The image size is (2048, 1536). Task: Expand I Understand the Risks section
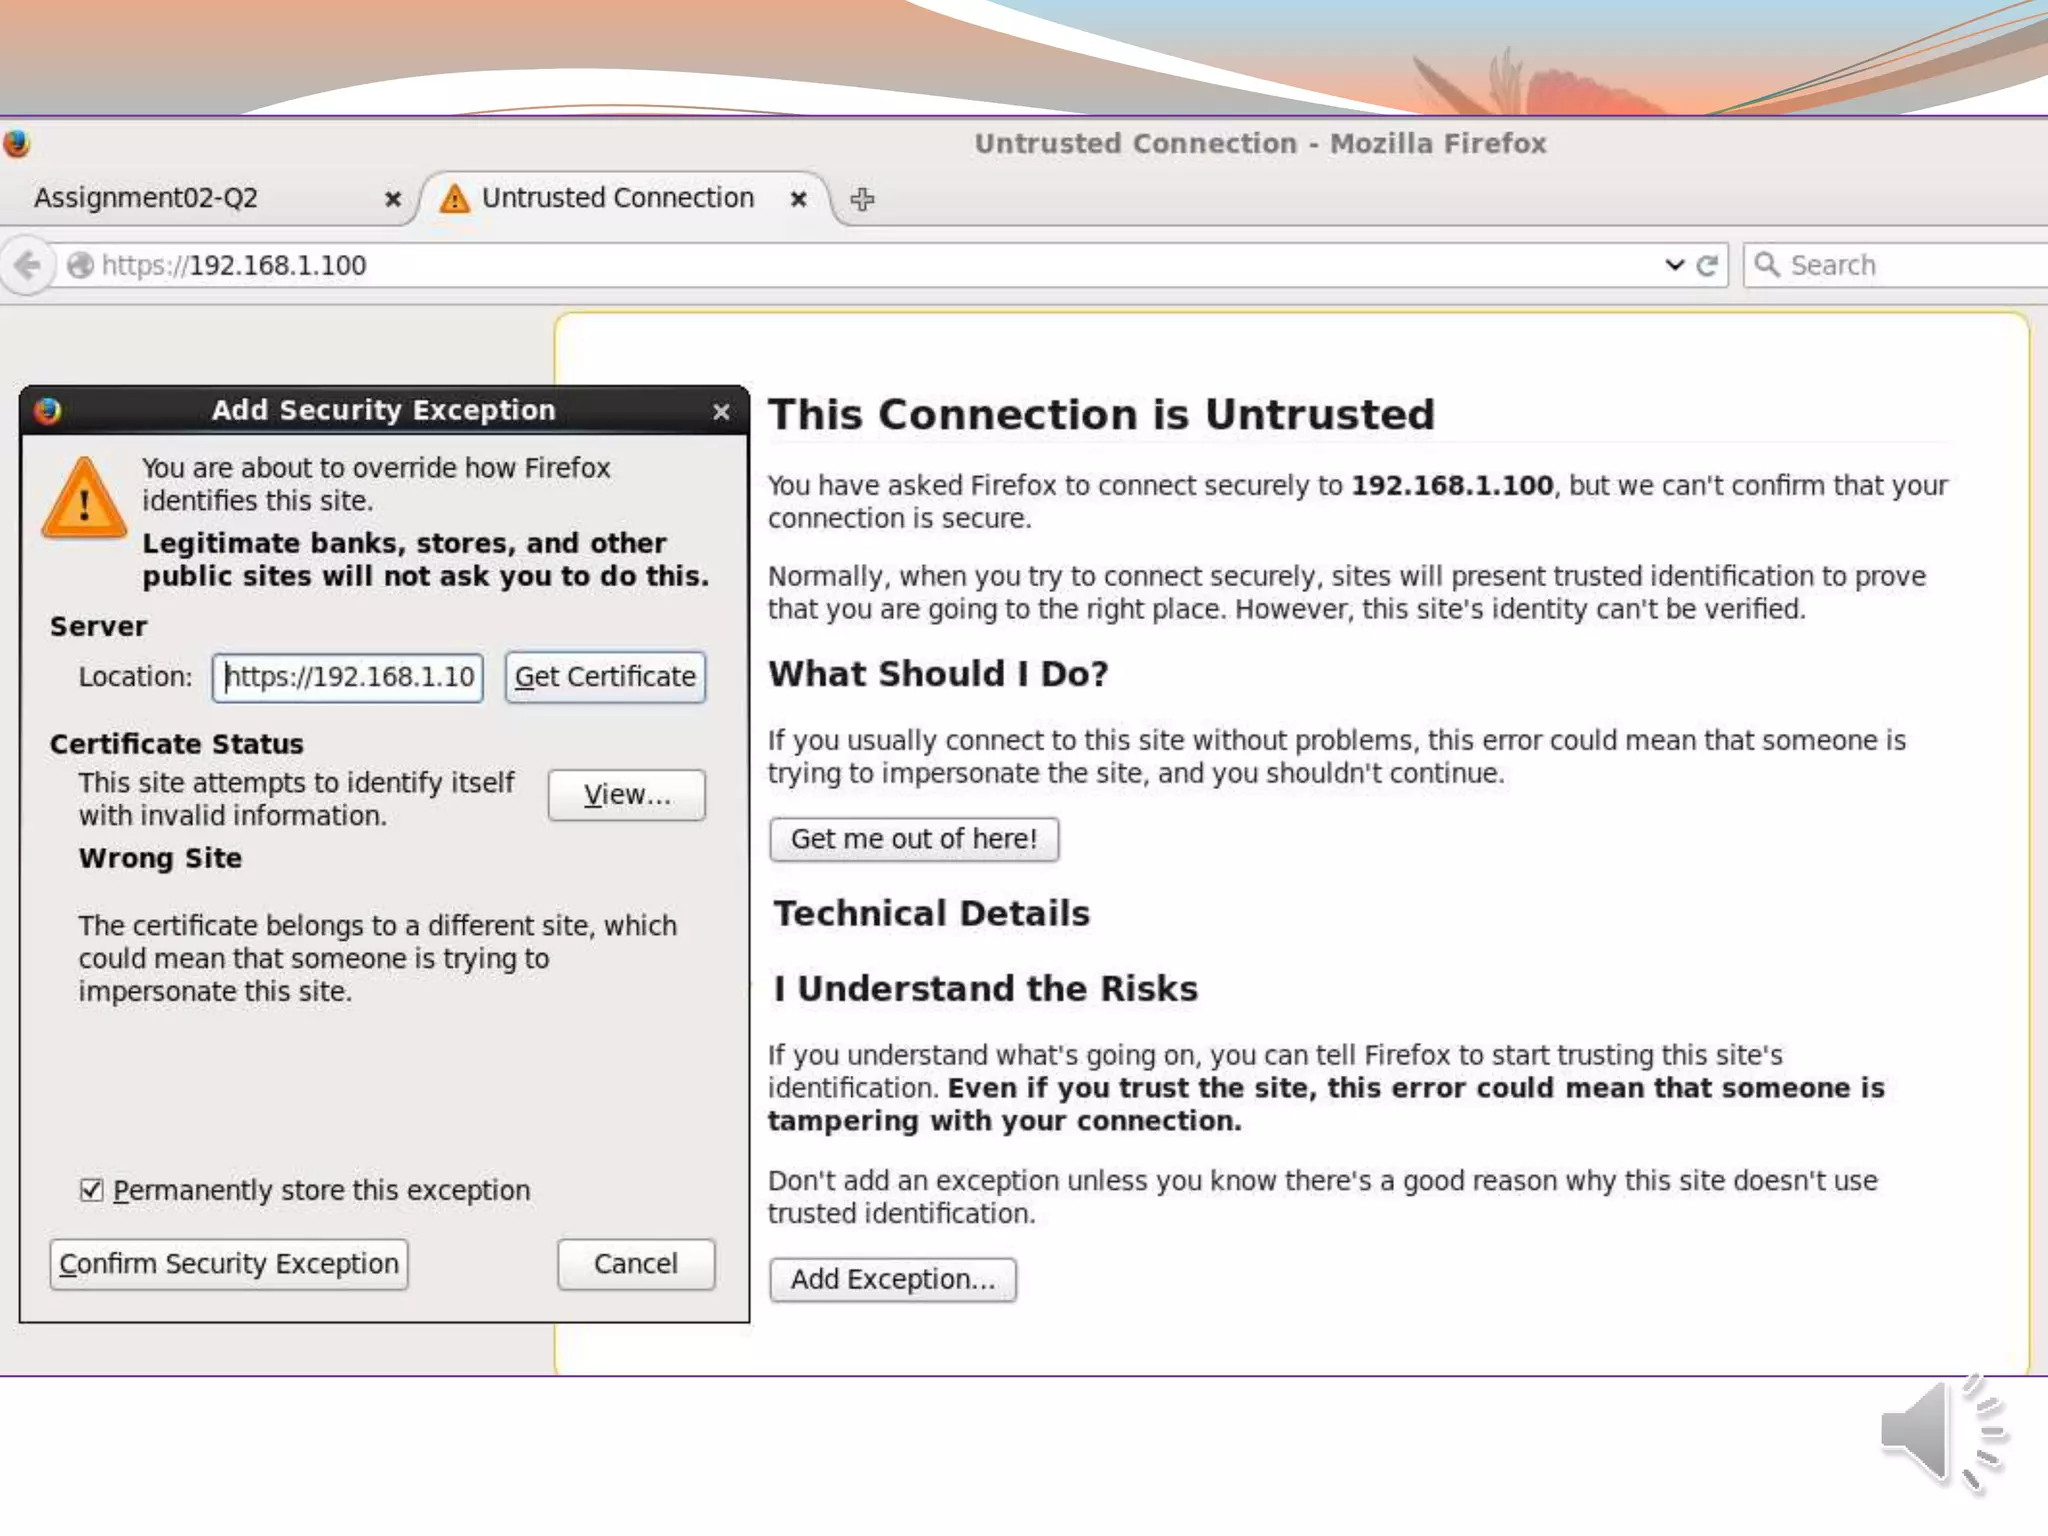coord(985,988)
